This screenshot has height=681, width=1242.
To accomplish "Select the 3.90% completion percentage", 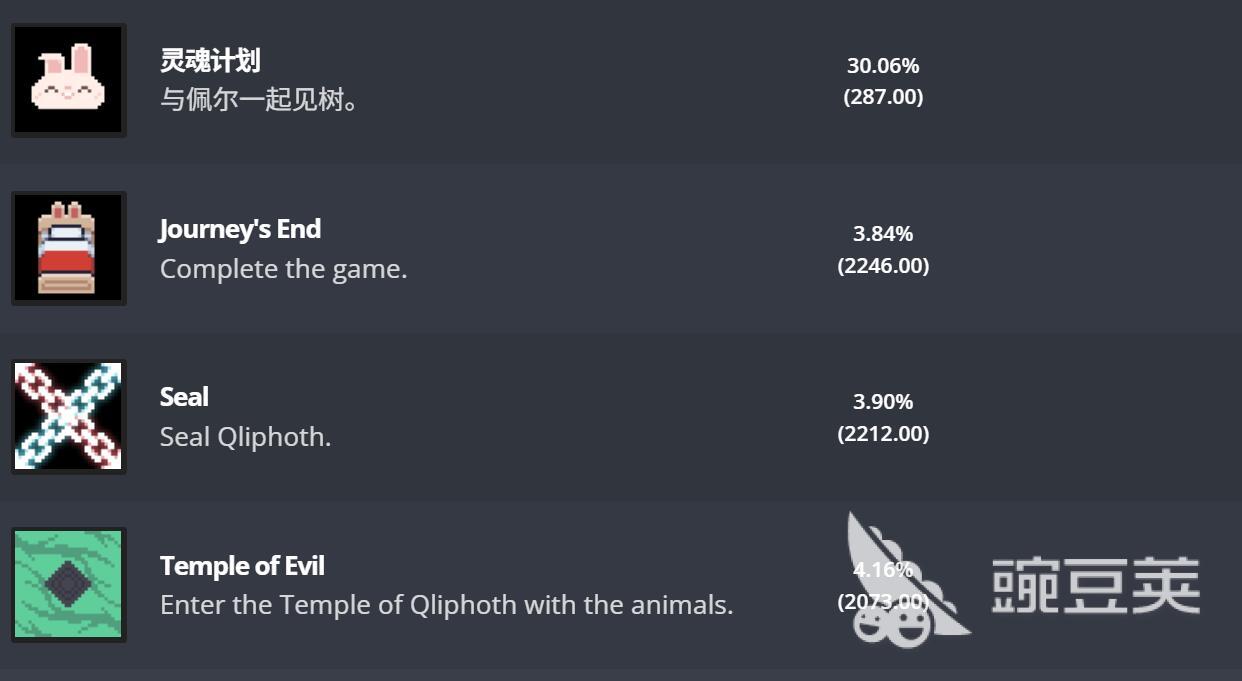I will 883,402.
